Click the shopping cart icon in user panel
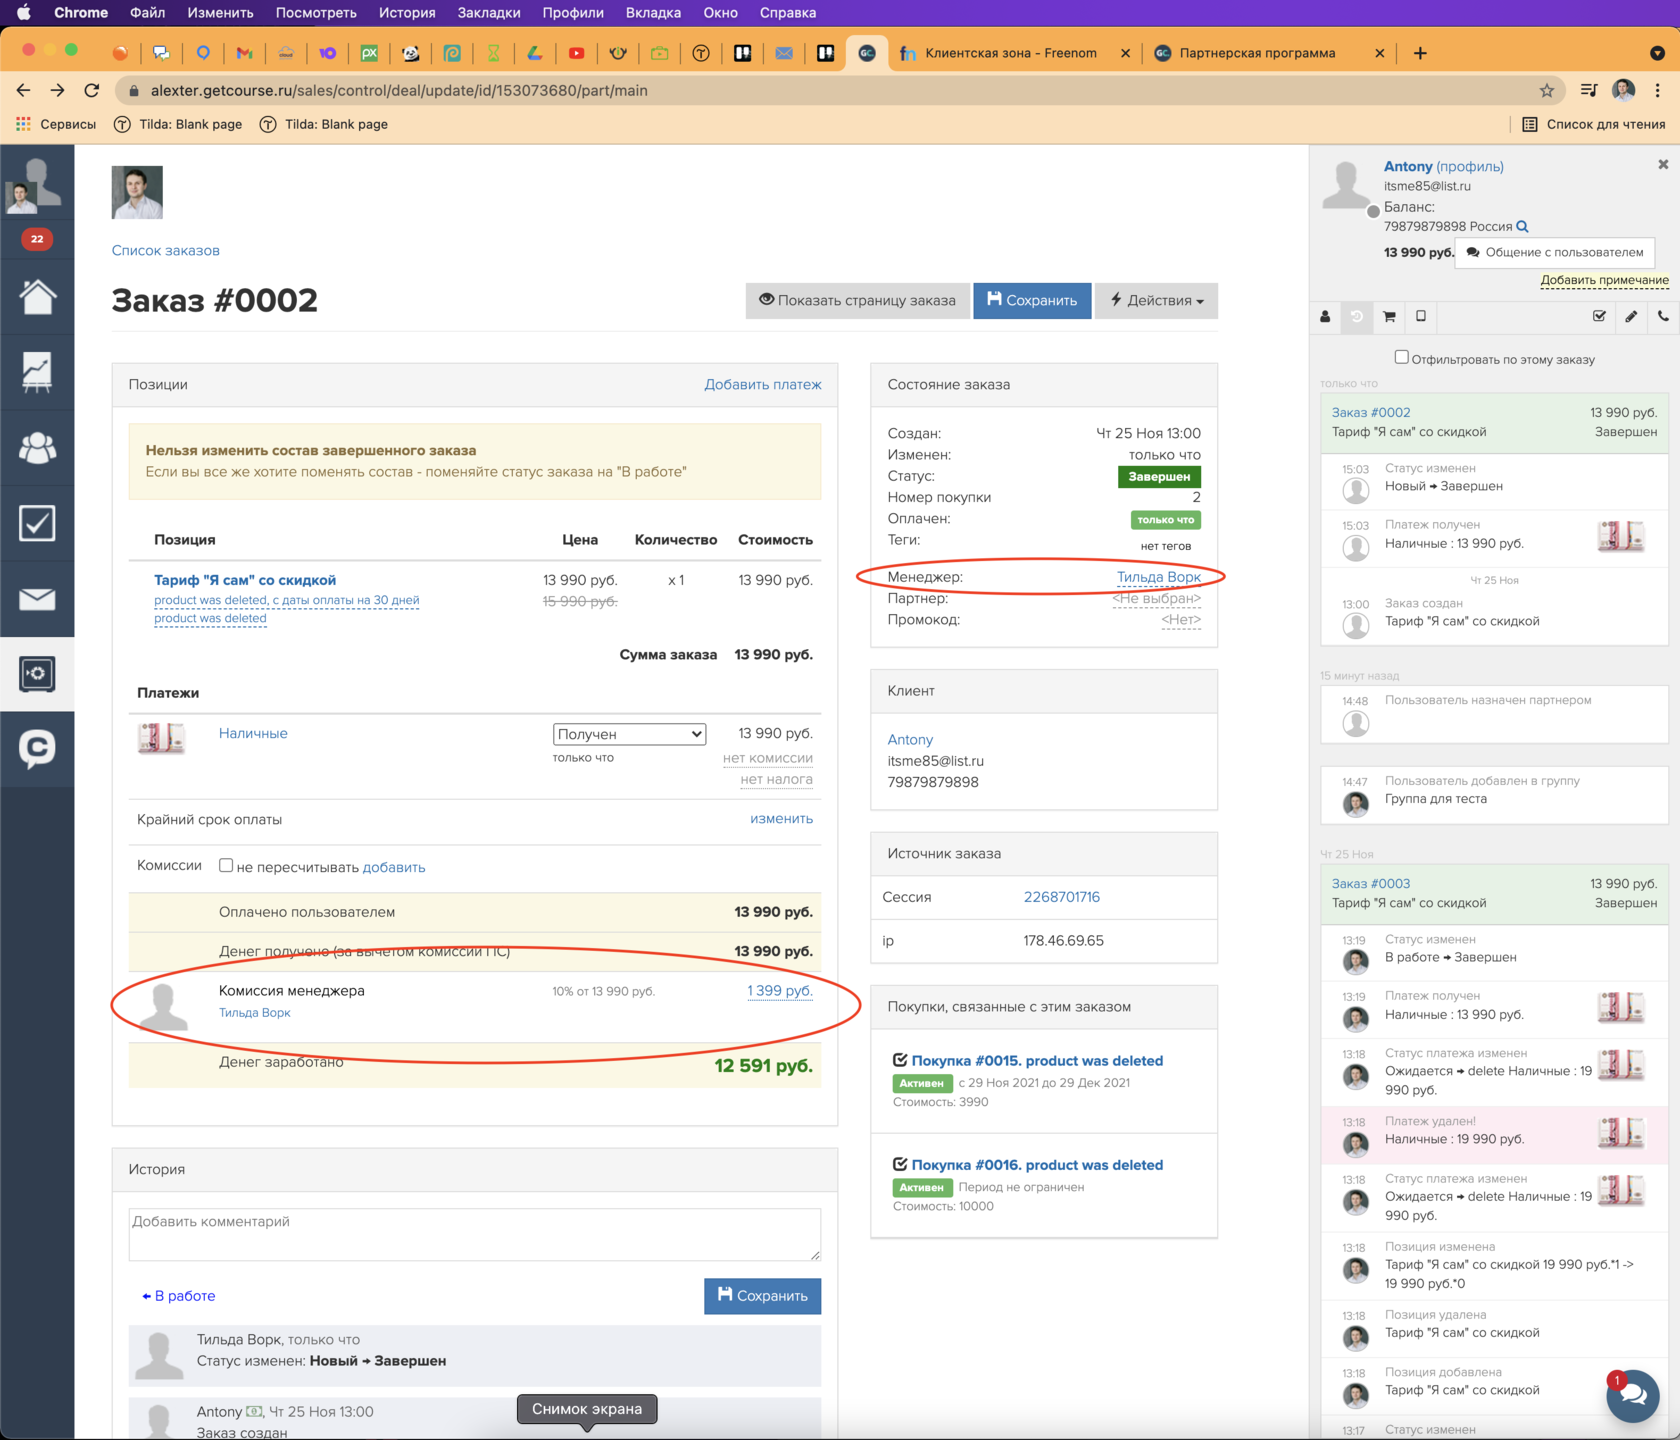 click(1389, 317)
